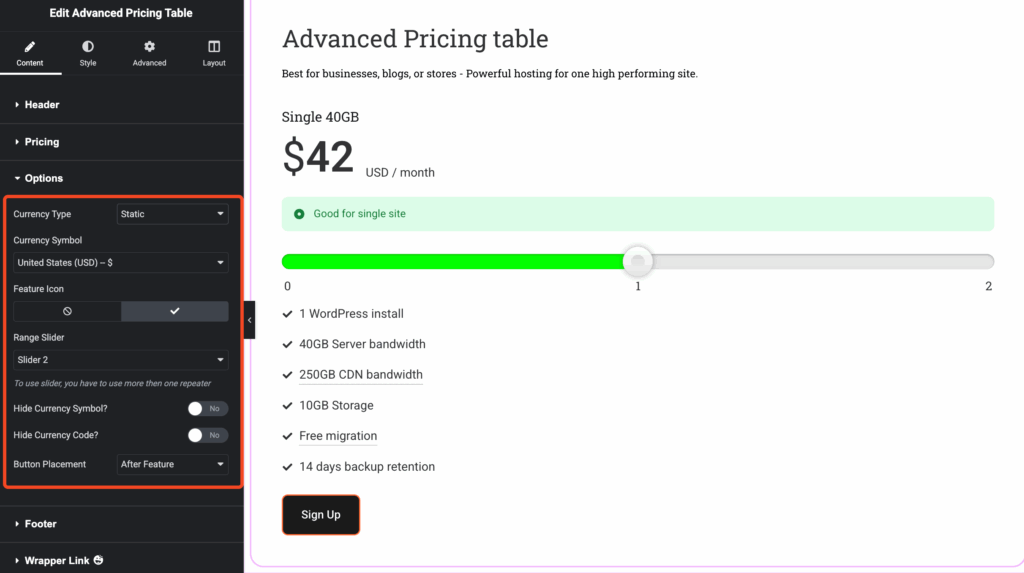Open the Button Placement dropdown
Viewport: 1024px width, 573px height.
click(172, 464)
